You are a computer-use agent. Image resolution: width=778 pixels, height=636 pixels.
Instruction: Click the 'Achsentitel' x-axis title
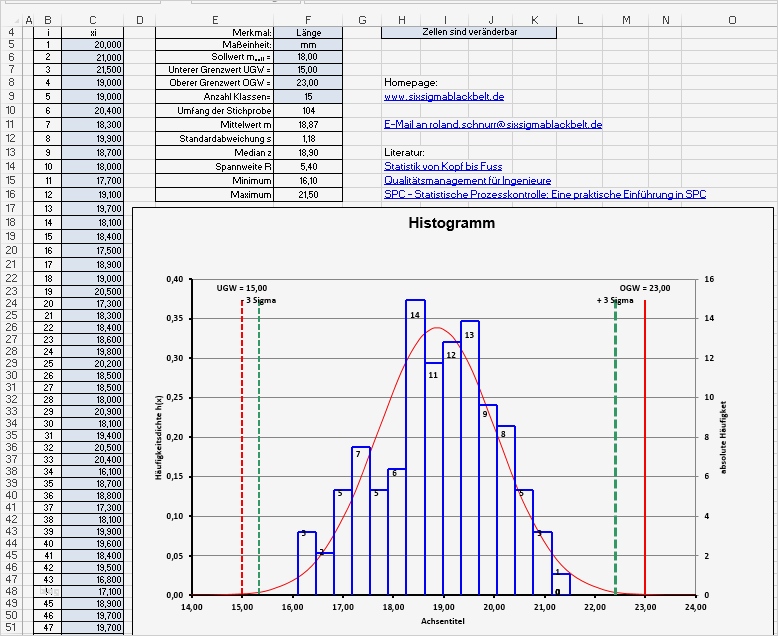point(444,621)
